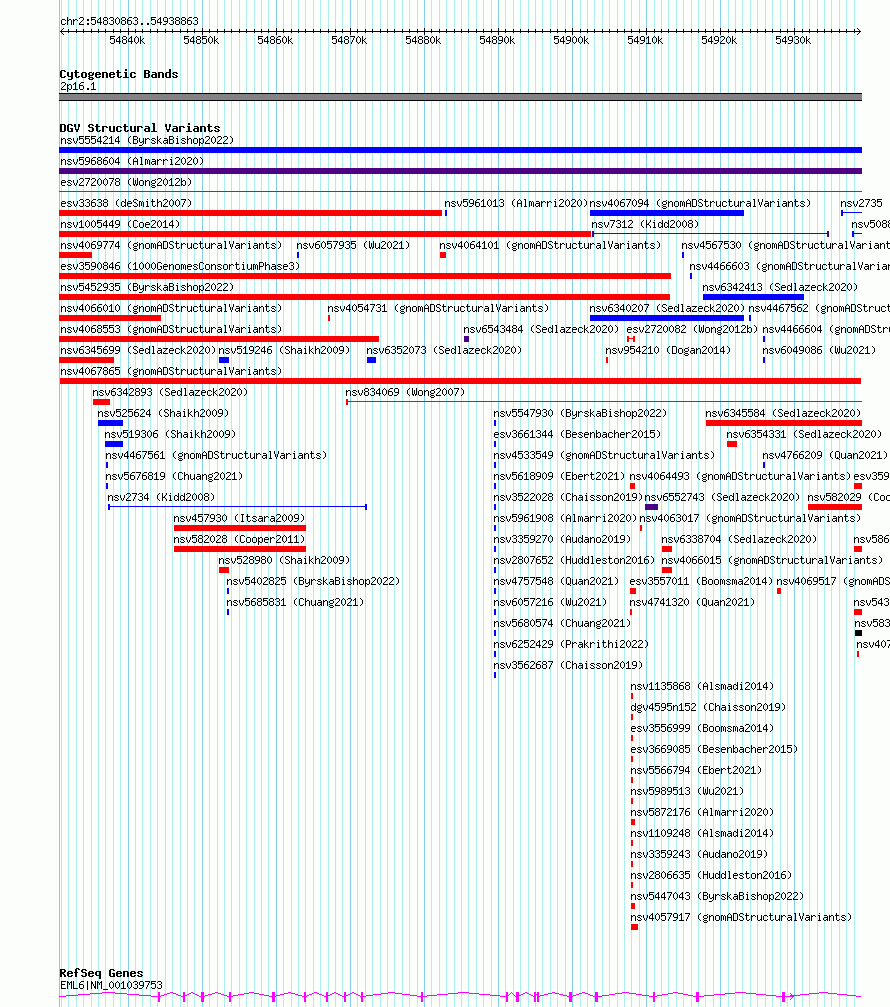The image size is (890, 1007).
Task: Open nsv6354331 (Sedlazeck2020) label
Action: pyautogui.click(x=805, y=434)
